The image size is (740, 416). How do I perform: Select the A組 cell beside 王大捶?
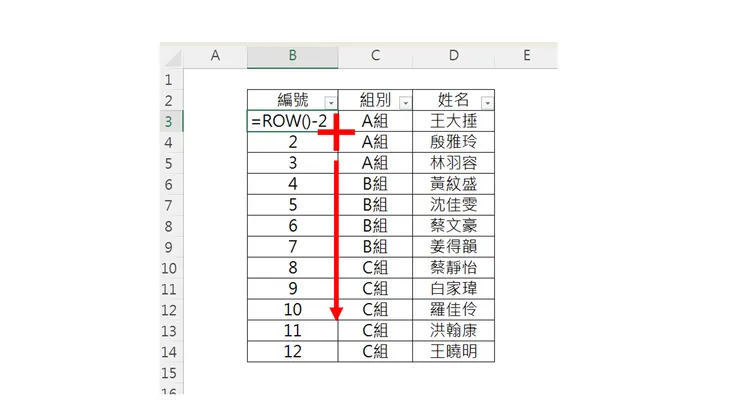(375, 121)
